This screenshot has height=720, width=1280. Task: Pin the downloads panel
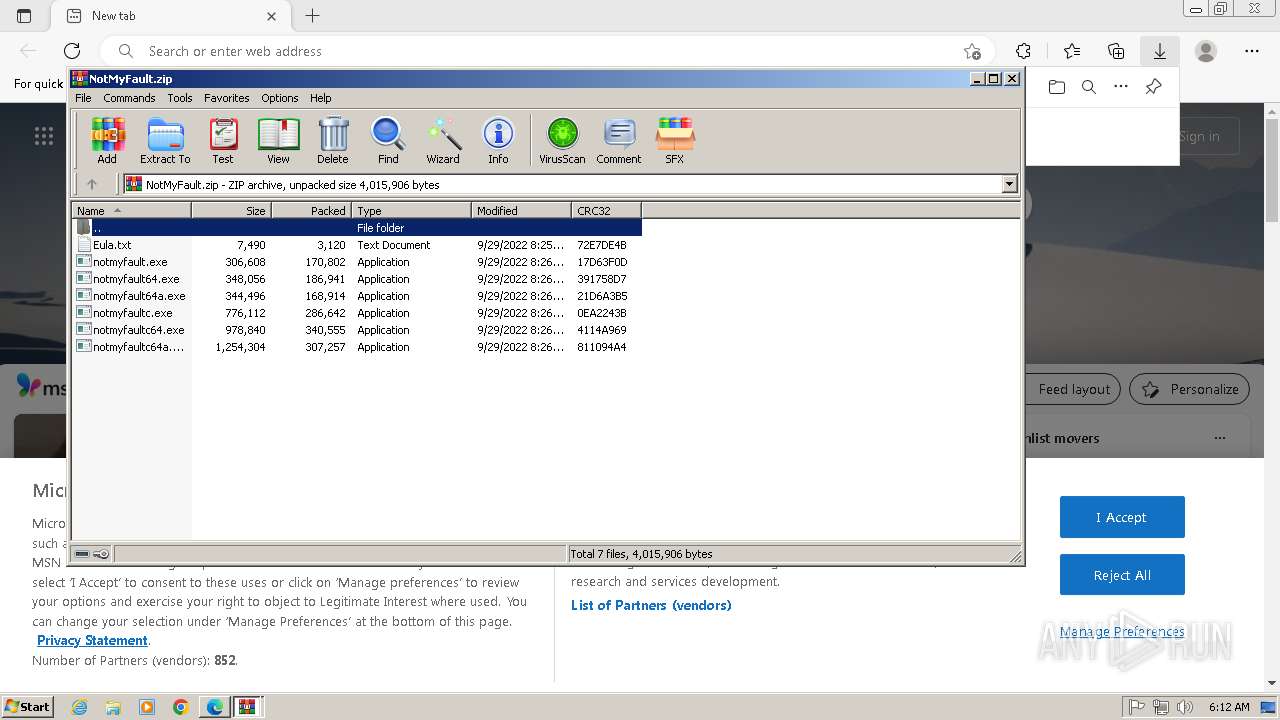click(x=1153, y=87)
